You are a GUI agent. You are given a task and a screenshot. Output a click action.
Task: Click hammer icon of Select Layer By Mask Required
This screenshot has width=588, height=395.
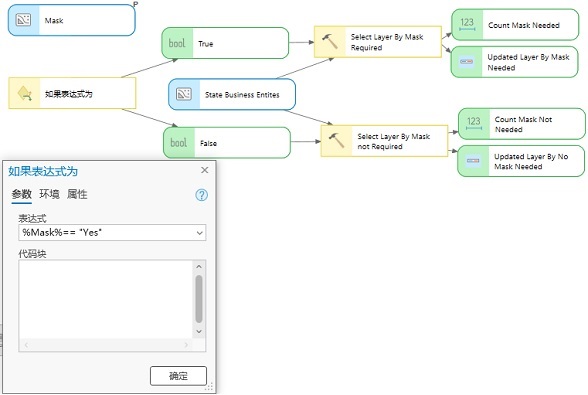coord(330,42)
